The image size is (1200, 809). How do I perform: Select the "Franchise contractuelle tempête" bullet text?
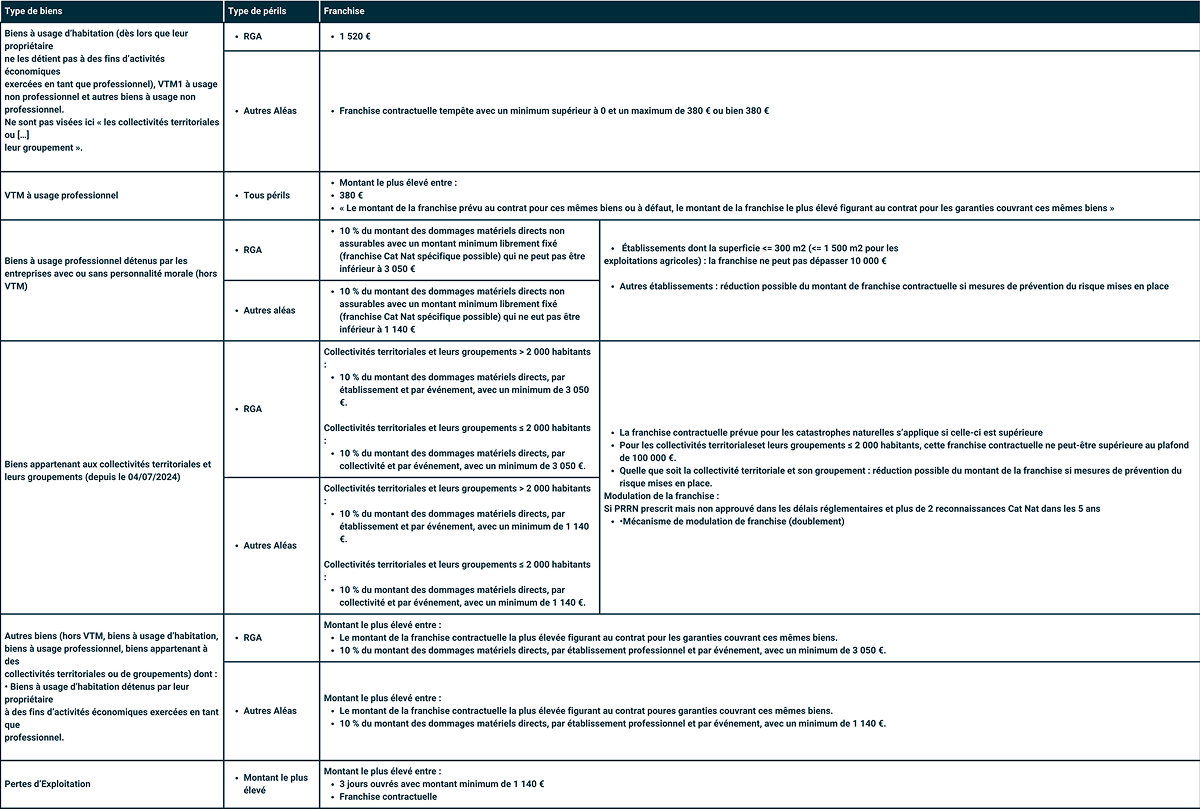(554, 110)
